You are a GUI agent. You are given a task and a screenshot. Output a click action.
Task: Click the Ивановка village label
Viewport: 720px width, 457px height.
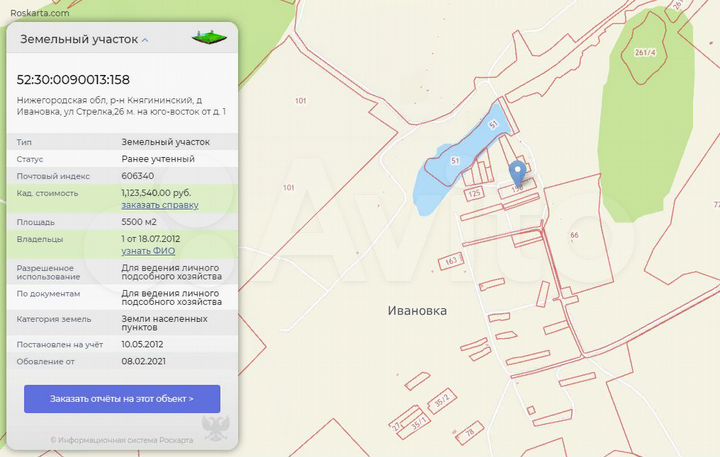click(x=417, y=310)
